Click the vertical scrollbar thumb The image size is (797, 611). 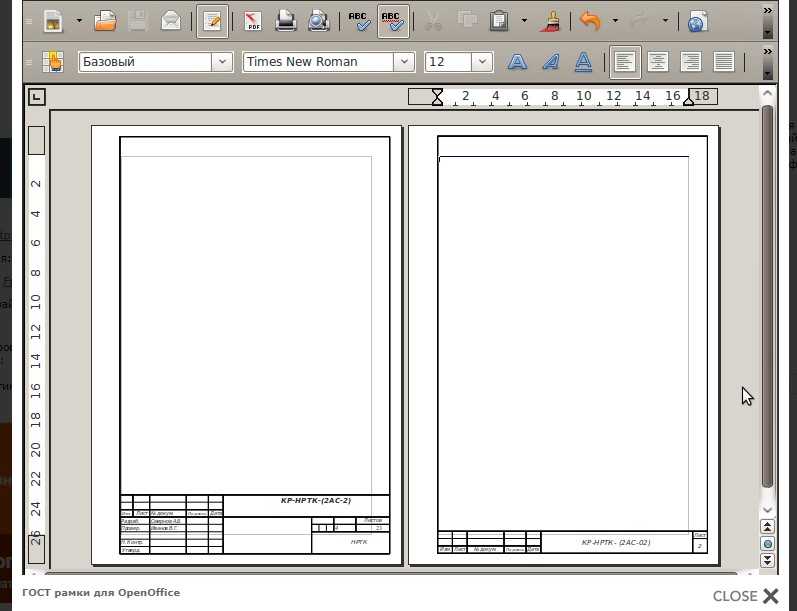pyautogui.click(x=768, y=297)
